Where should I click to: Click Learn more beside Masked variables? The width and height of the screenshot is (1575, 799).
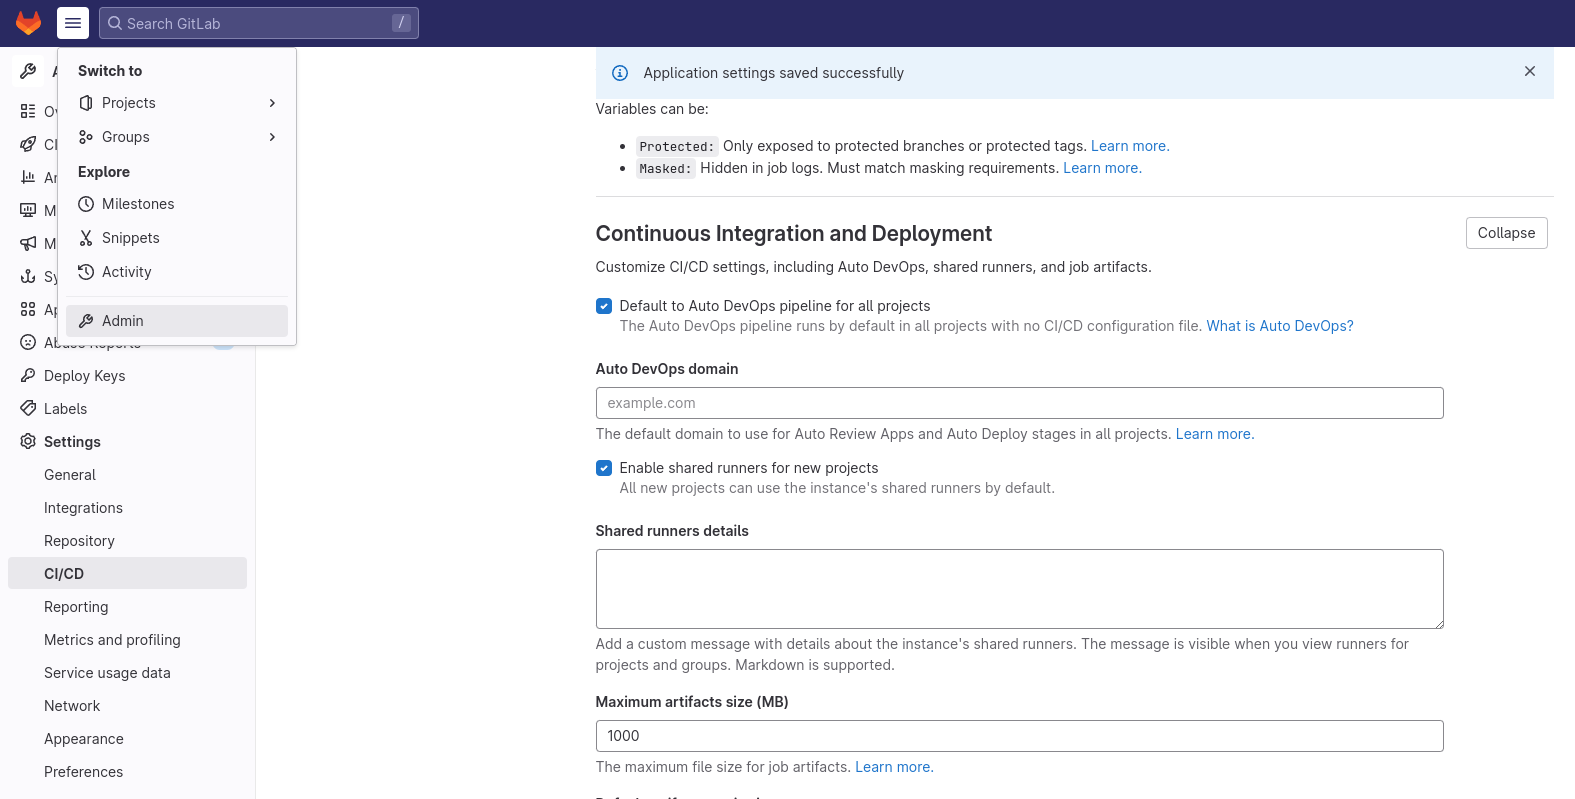pyautogui.click(x=1101, y=168)
